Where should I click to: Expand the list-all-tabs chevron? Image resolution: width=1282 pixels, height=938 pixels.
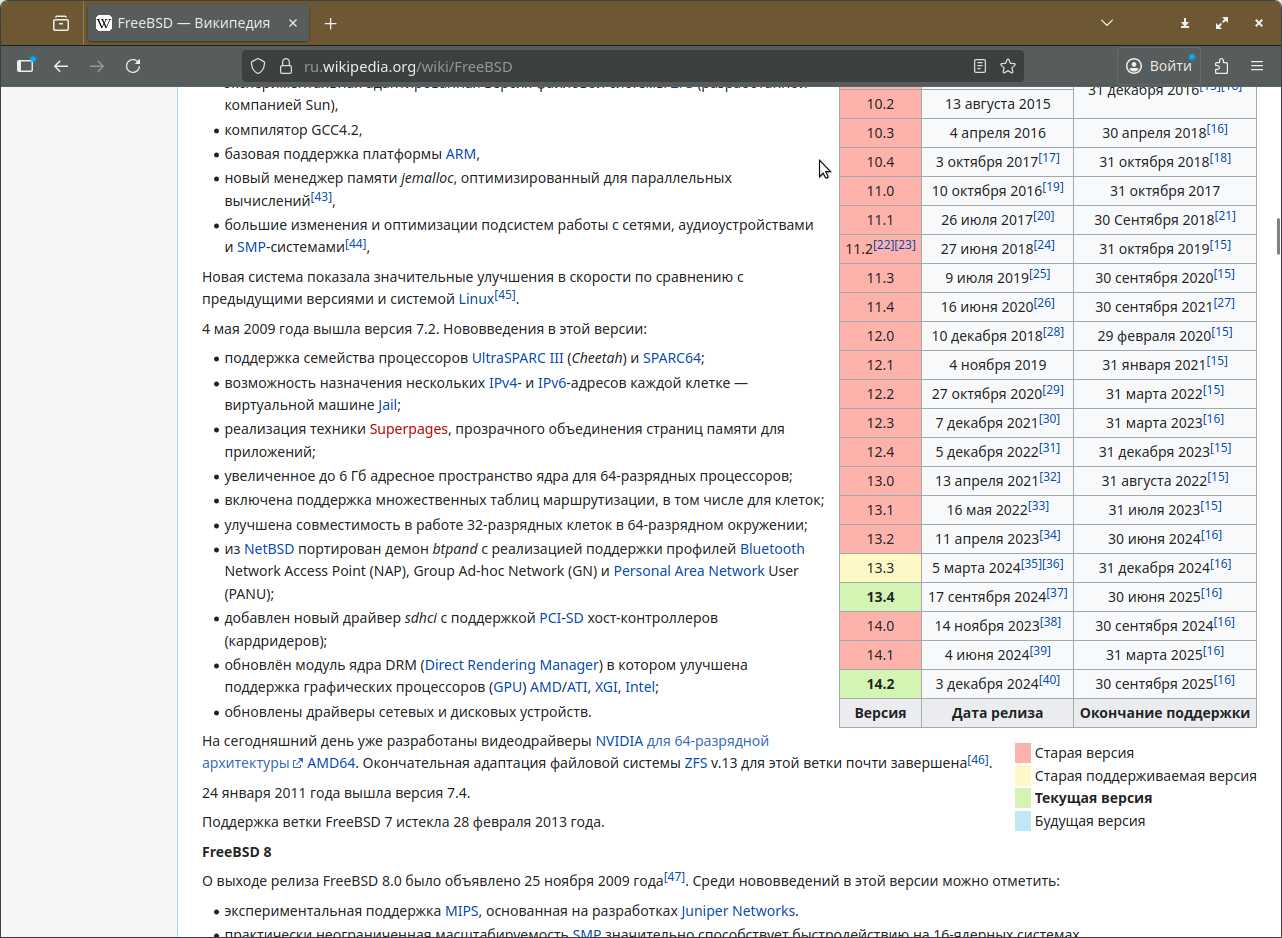pyautogui.click(x=1107, y=23)
